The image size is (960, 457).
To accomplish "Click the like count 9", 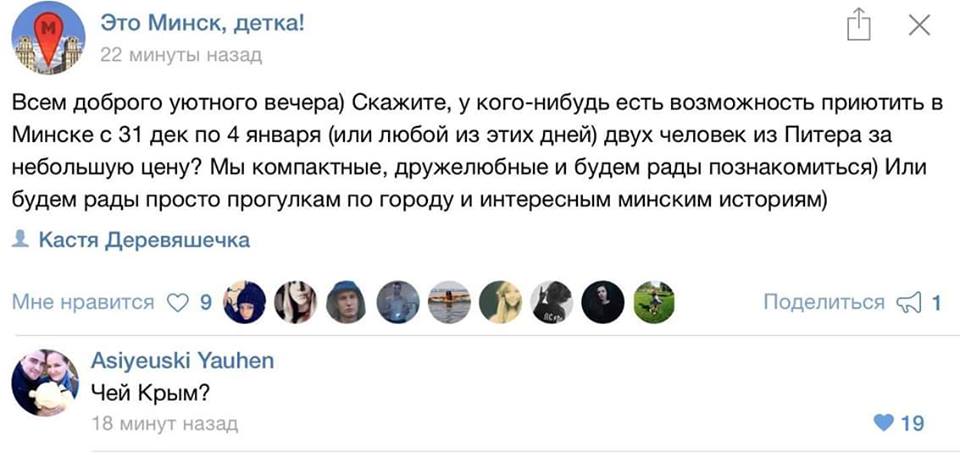I will (x=204, y=302).
